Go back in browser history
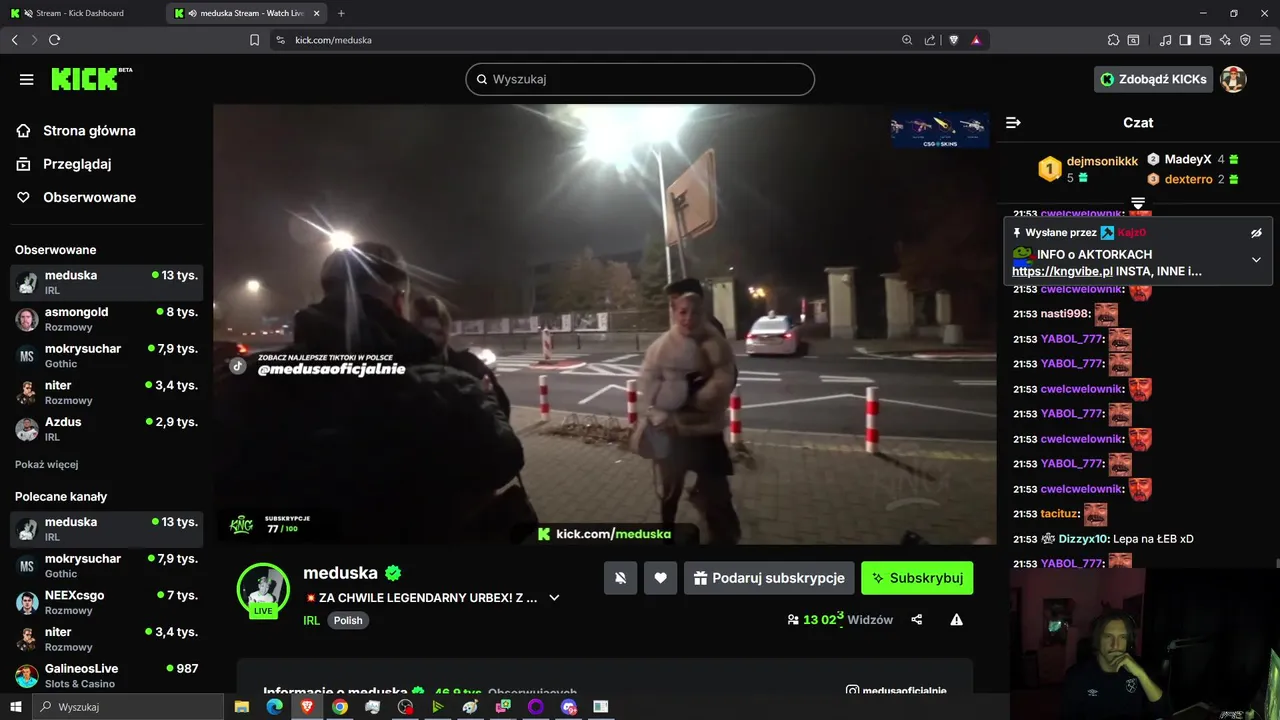 click(14, 40)
